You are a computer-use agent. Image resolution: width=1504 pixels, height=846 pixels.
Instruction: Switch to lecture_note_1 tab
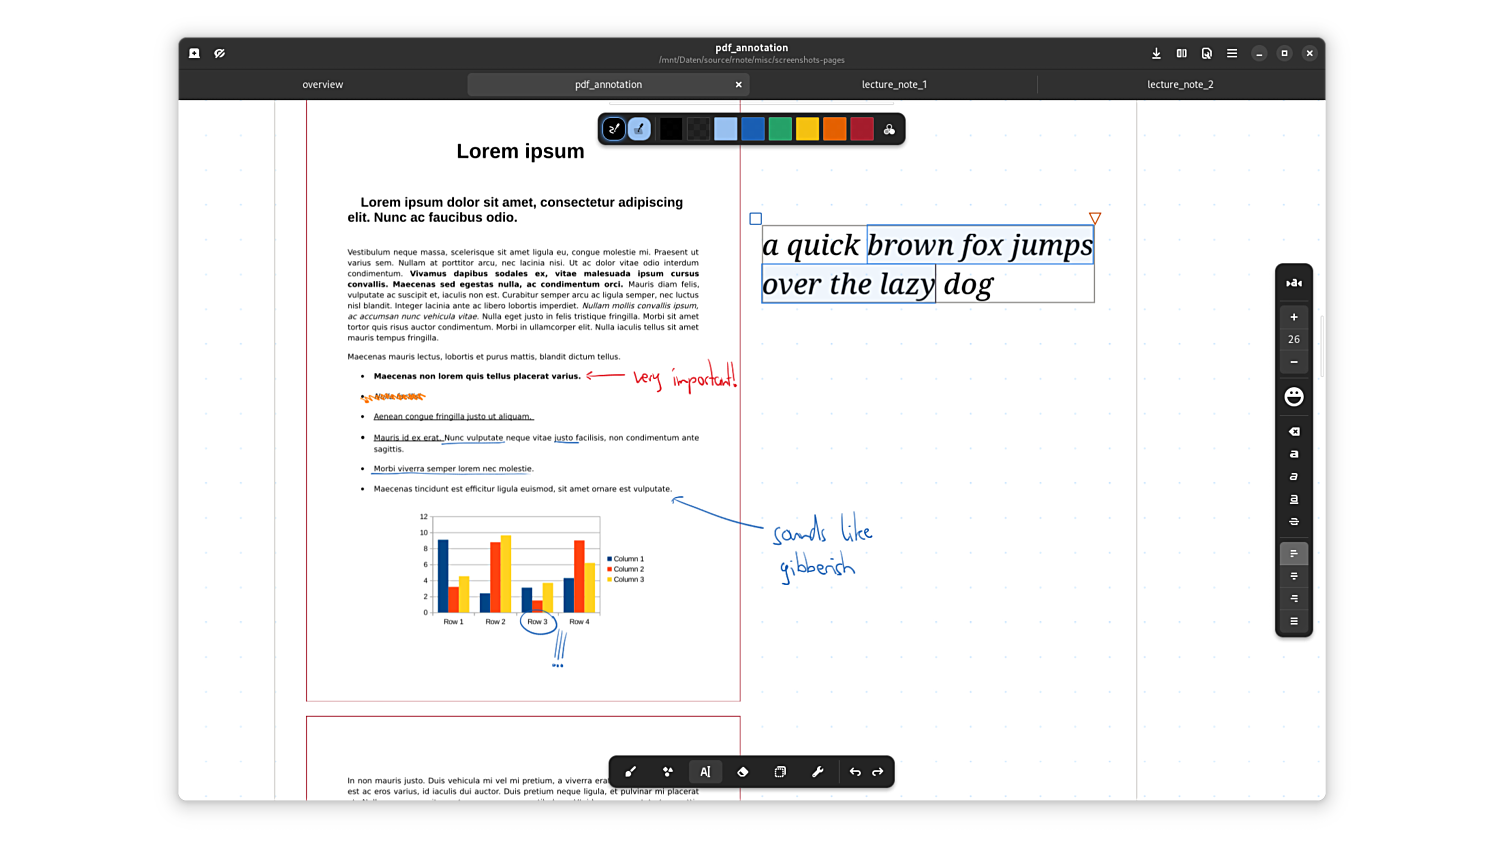(x=894, y=85)
